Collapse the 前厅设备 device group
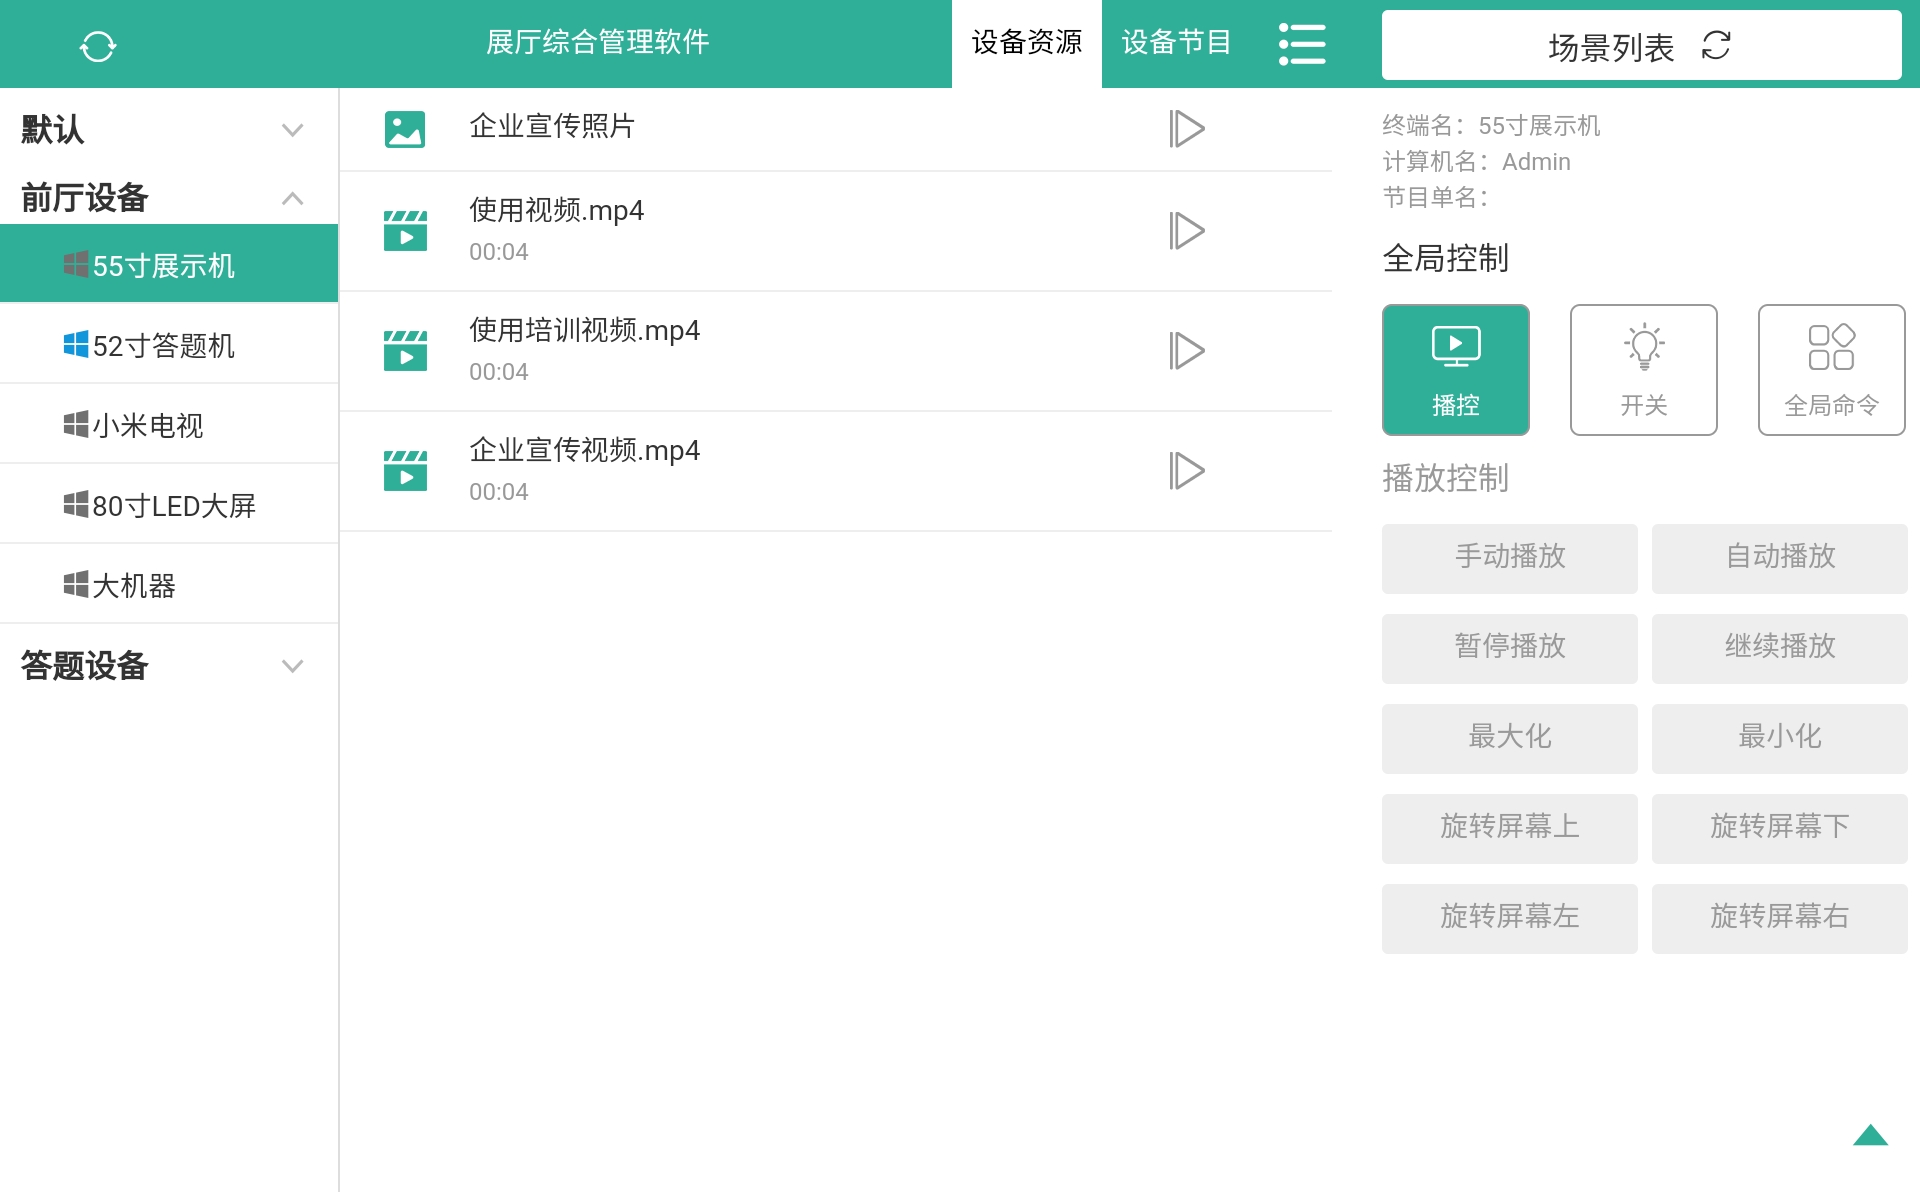The height and width of the screenshot is (1200, 1920). click(x=293, y=198)
